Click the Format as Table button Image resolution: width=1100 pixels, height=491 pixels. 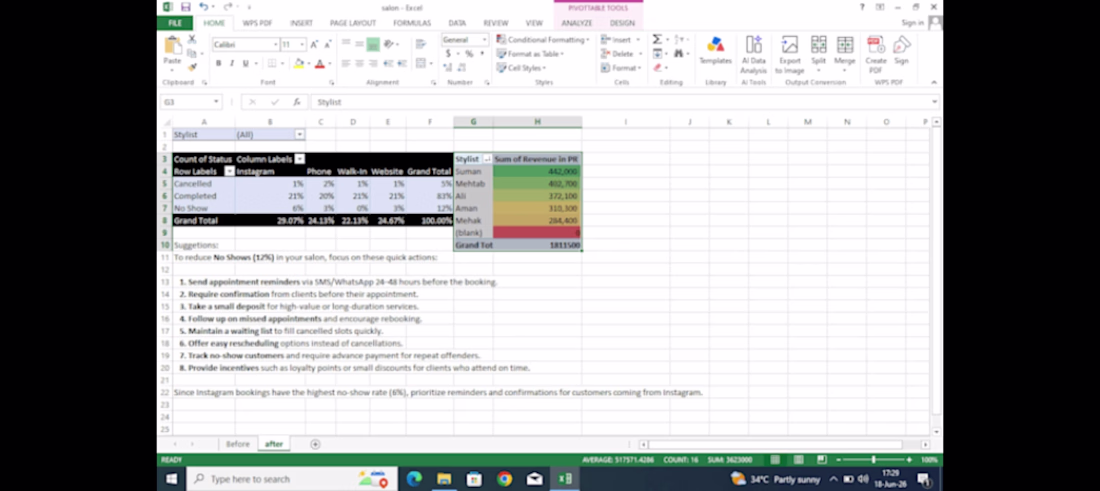[x=530, y=54]
